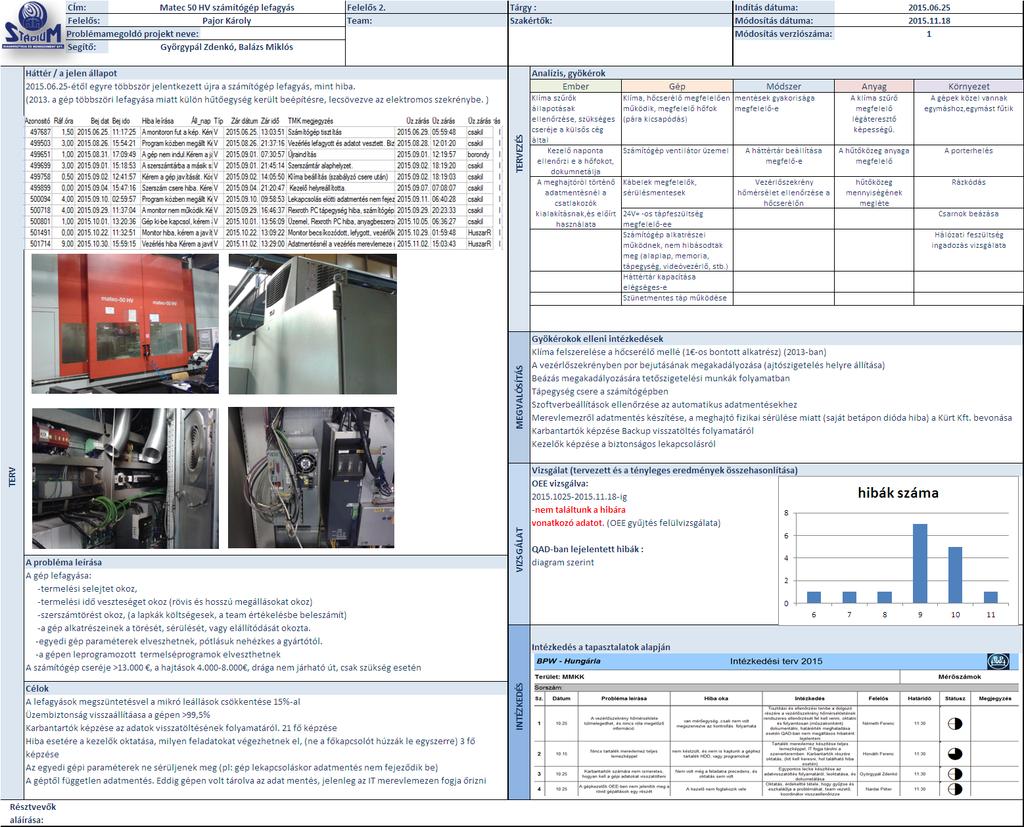
Task: Click the 'Szünetmentes táp működése' cell
Action: coord(675,298)
